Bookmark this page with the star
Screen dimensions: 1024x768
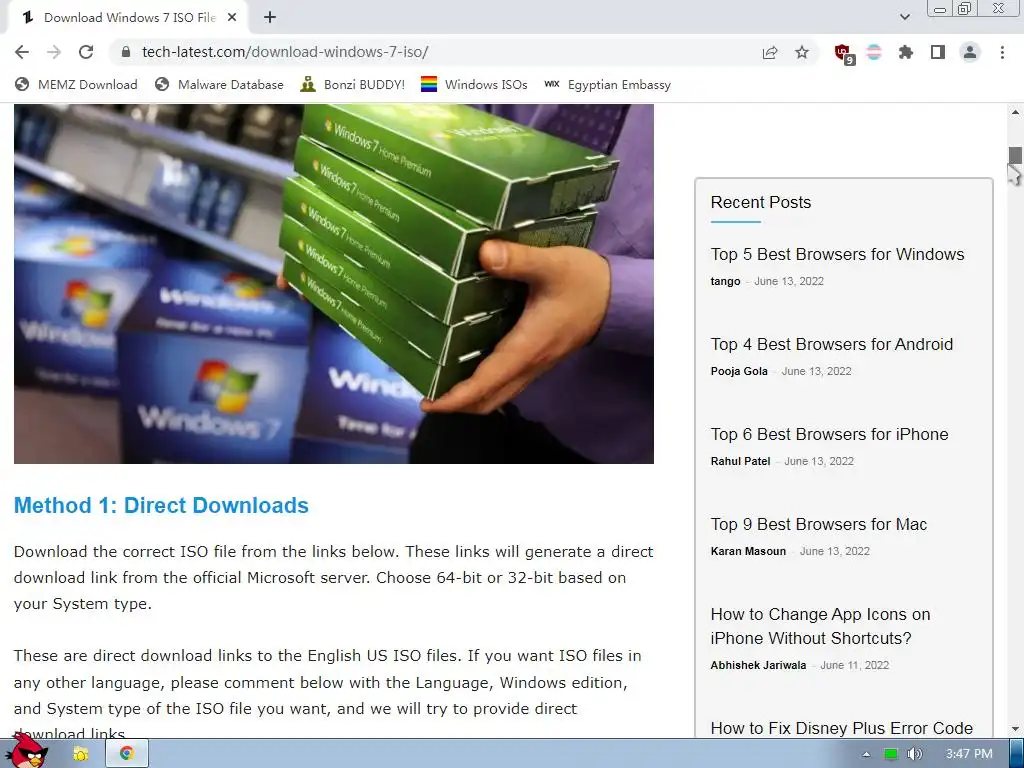802,52
